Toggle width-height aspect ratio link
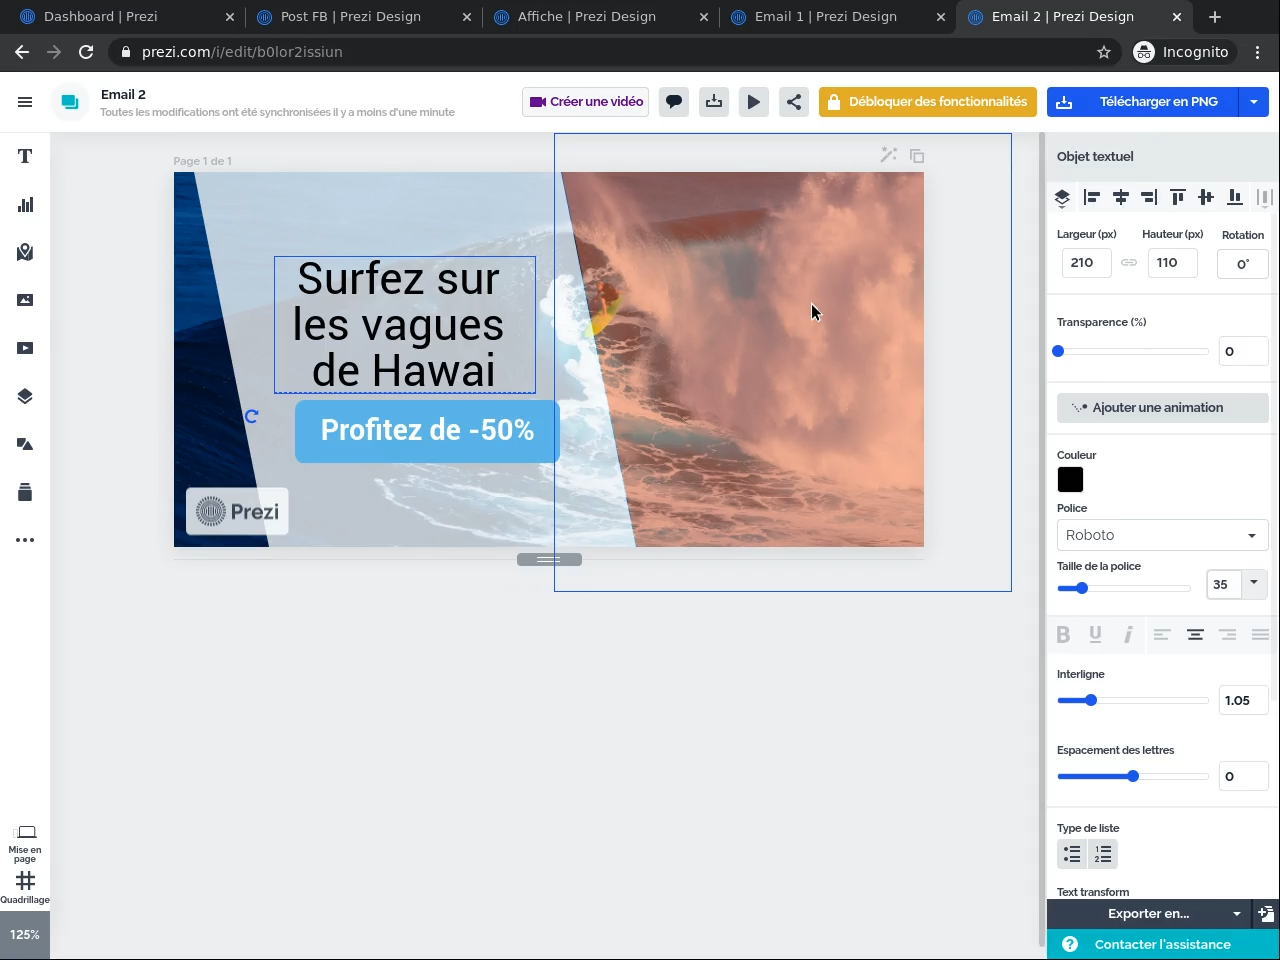The image size is (1280, 960). click(1129, 263)
